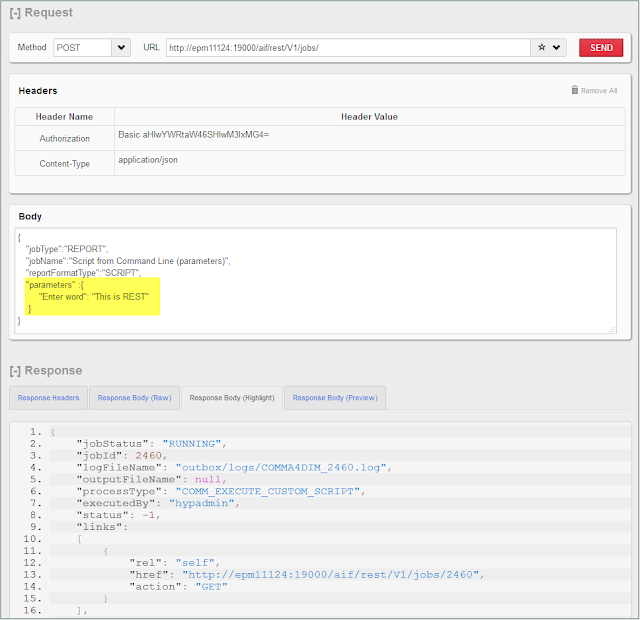Open the Method dropdown arrow
640x620 pixels.
coord(121,48)
